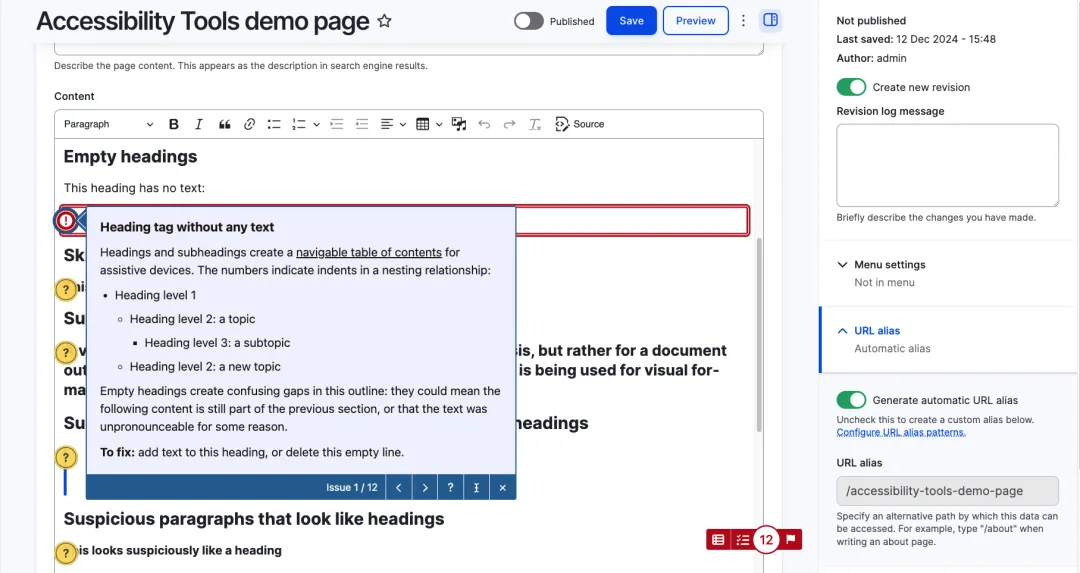The width and height of the screenshot is (1080, 573).
Task: Open 'Configure URL alias patterns' link
Action: pos(901,432)
